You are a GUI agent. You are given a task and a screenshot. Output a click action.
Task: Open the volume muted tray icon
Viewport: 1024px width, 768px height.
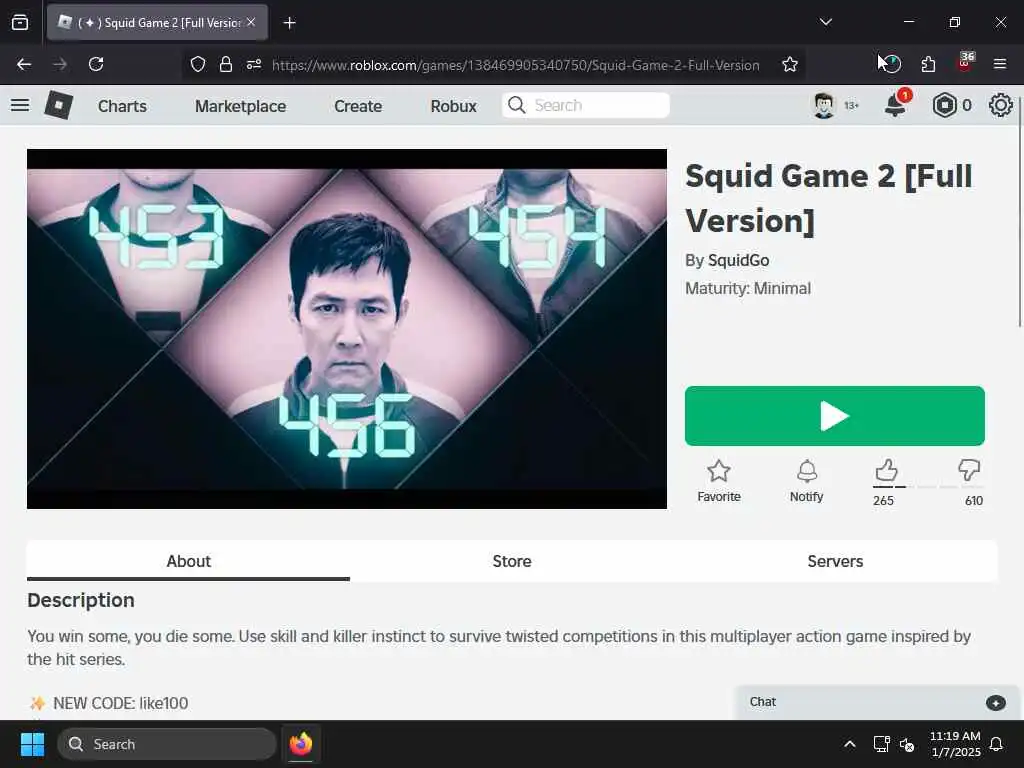click(907, 744)
